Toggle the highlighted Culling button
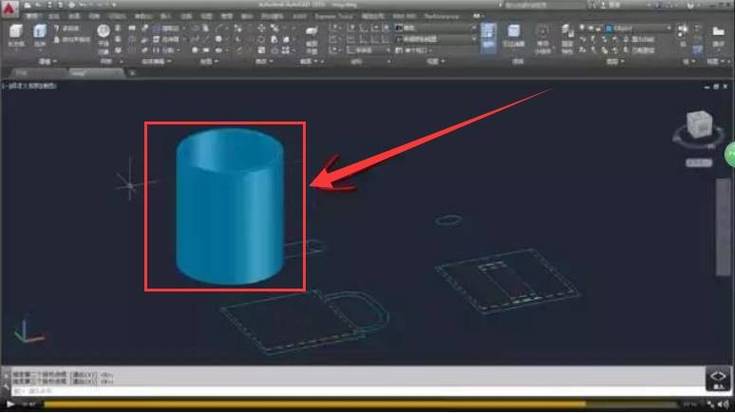Image resolution: width=735 pixels, height=413 pixels. pyautogui.click(x=488, y=38)
